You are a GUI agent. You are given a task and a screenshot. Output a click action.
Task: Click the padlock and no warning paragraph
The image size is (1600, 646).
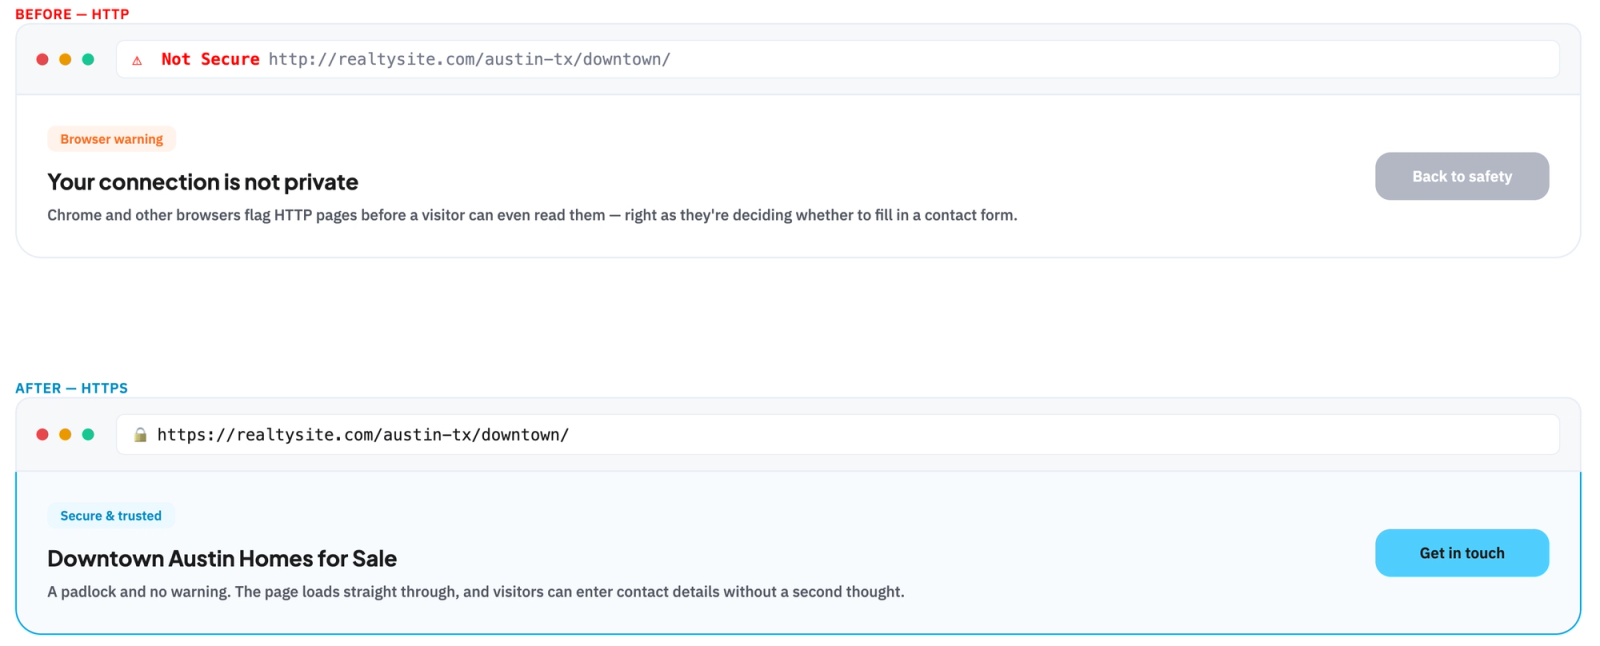476,592
